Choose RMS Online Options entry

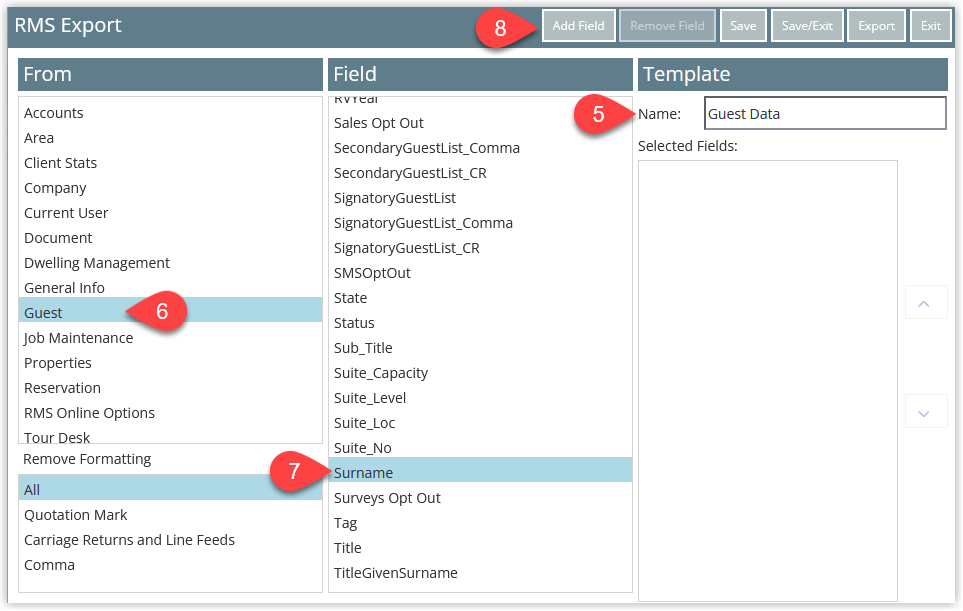170,413
